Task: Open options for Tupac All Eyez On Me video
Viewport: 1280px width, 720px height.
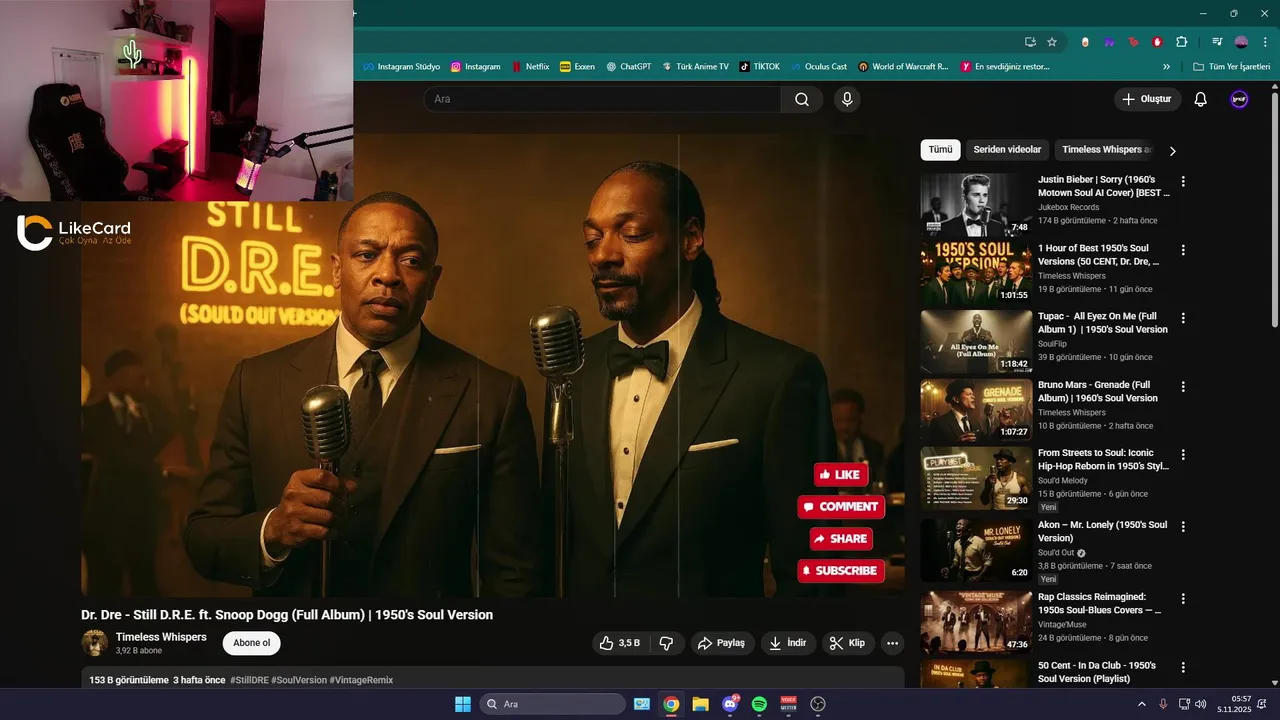Action: 1183,318
